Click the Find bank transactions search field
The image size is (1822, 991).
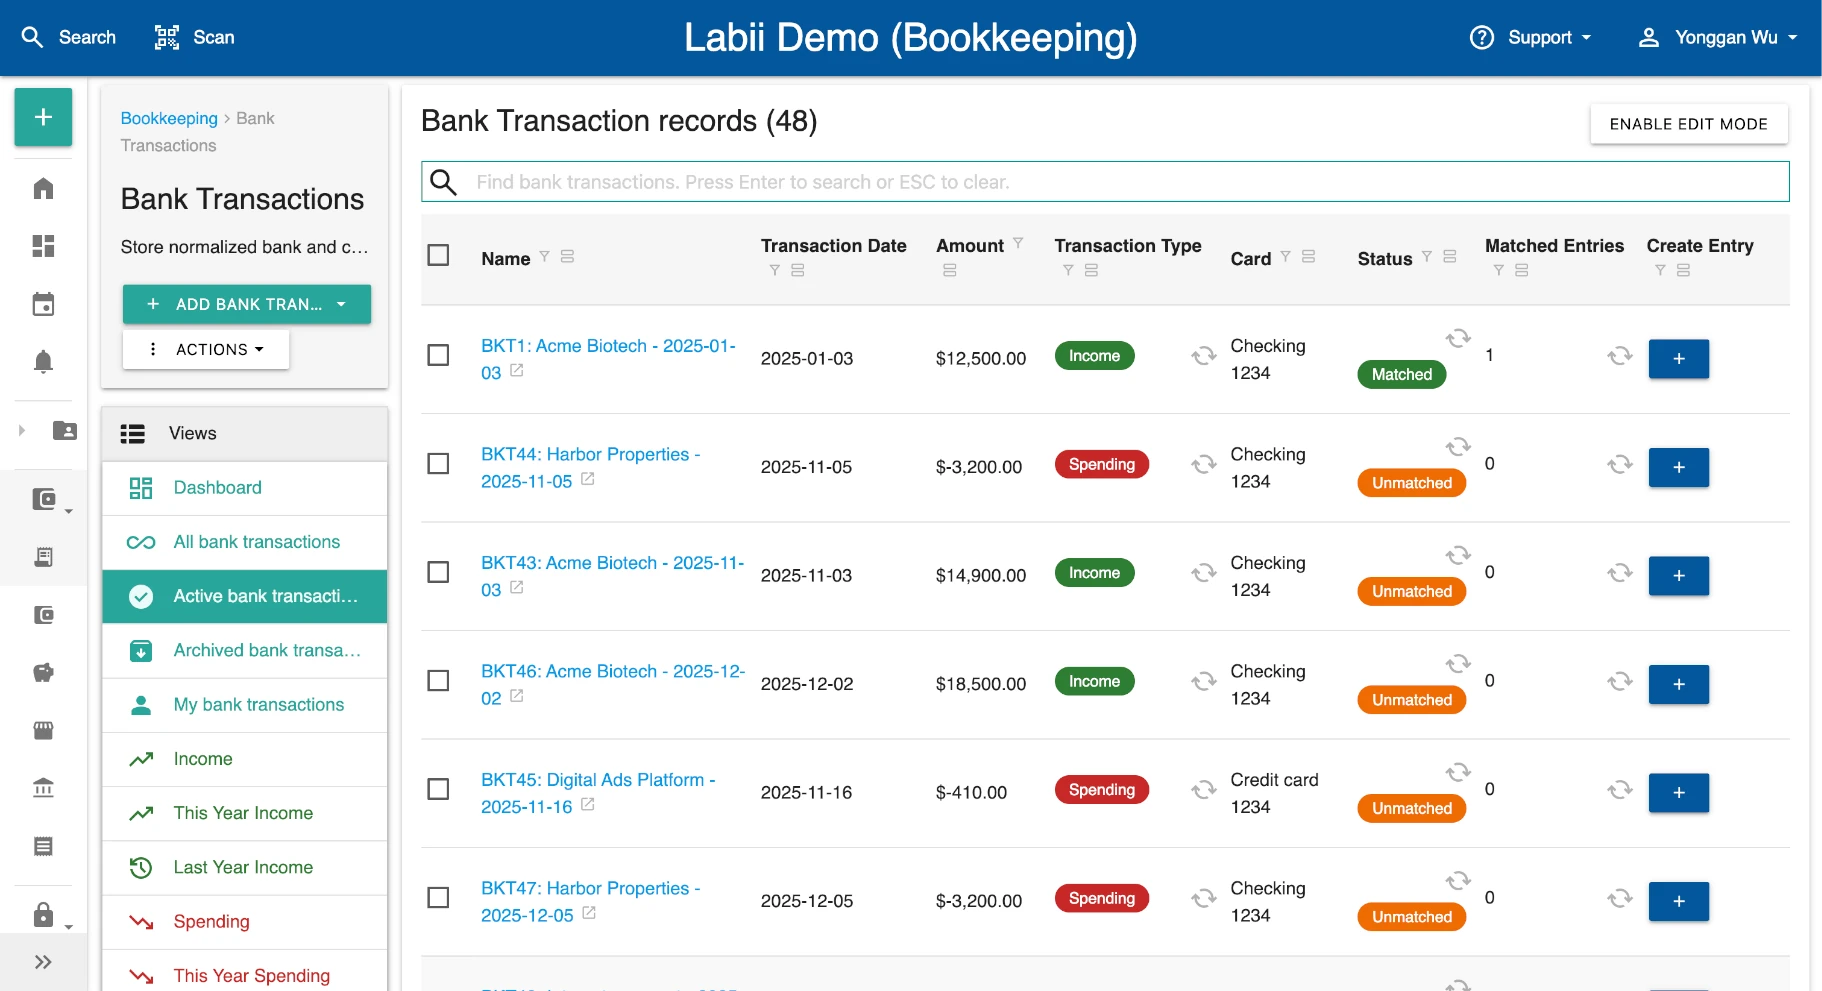coord(1105,182)
